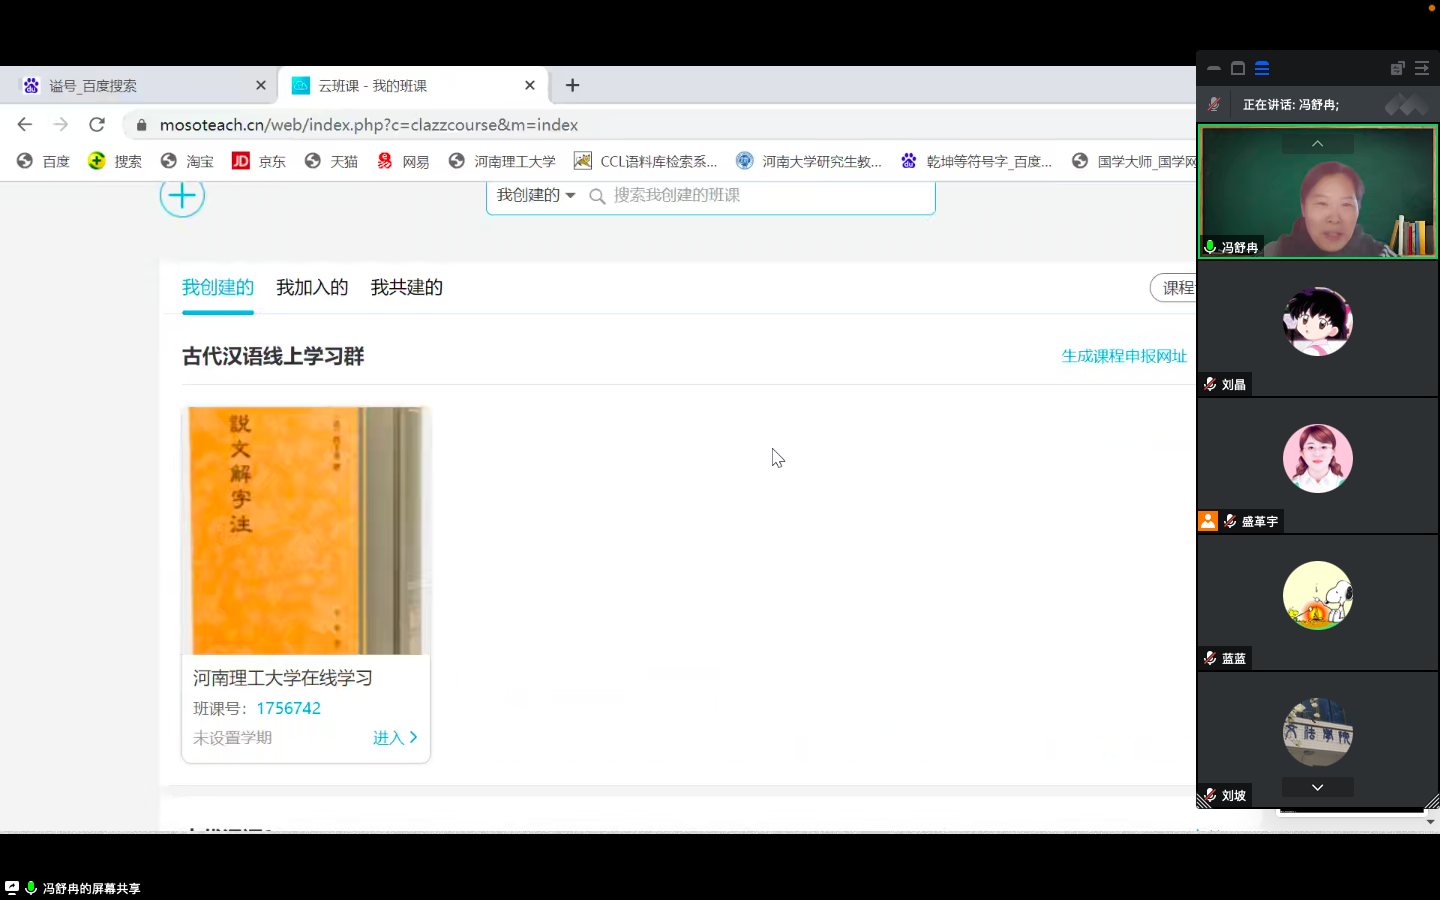Switch video panel to minimized strip view
This screenshot has width=1440, height=900.
click(1214, 68)
